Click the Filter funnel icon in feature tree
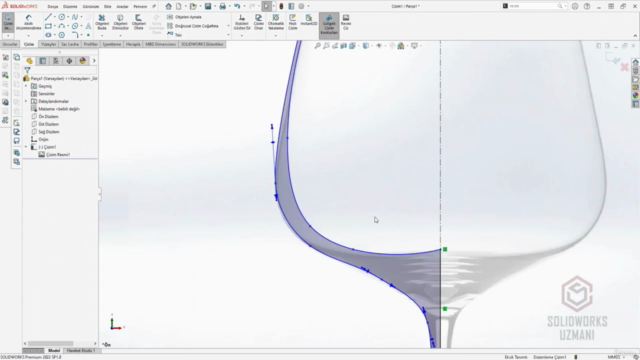The width and height of the screenshot is (640, 360). click(x=27, y=70)
